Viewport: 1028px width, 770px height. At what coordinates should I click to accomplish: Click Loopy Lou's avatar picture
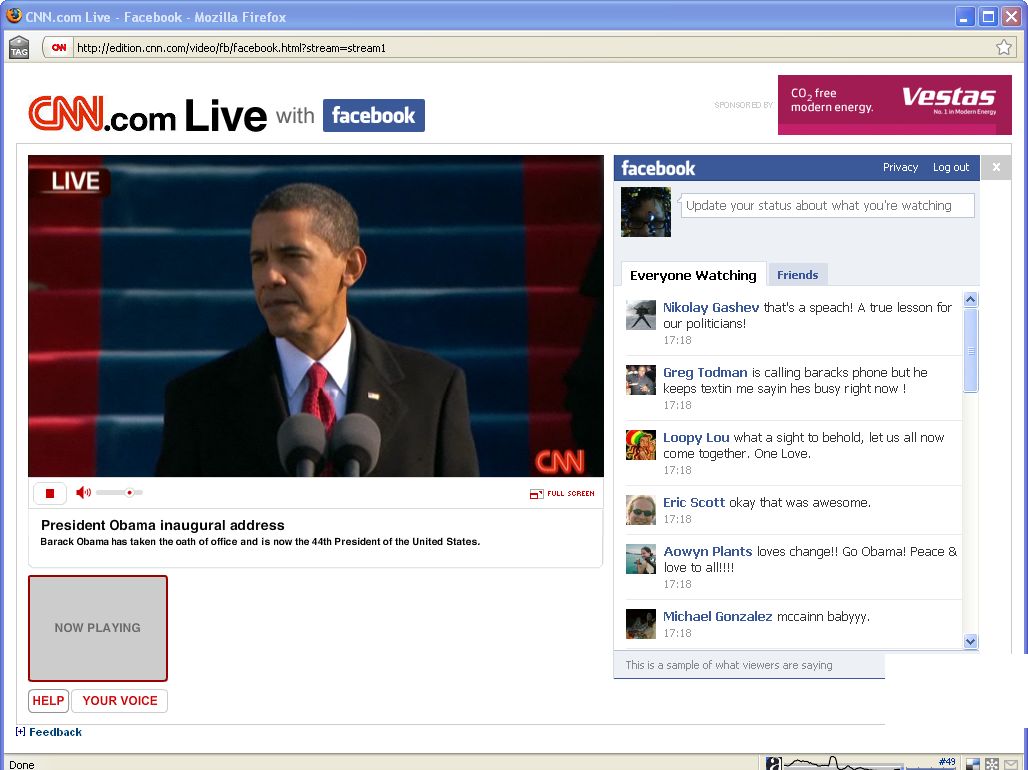pyautogui.click(x=641, y=445)
